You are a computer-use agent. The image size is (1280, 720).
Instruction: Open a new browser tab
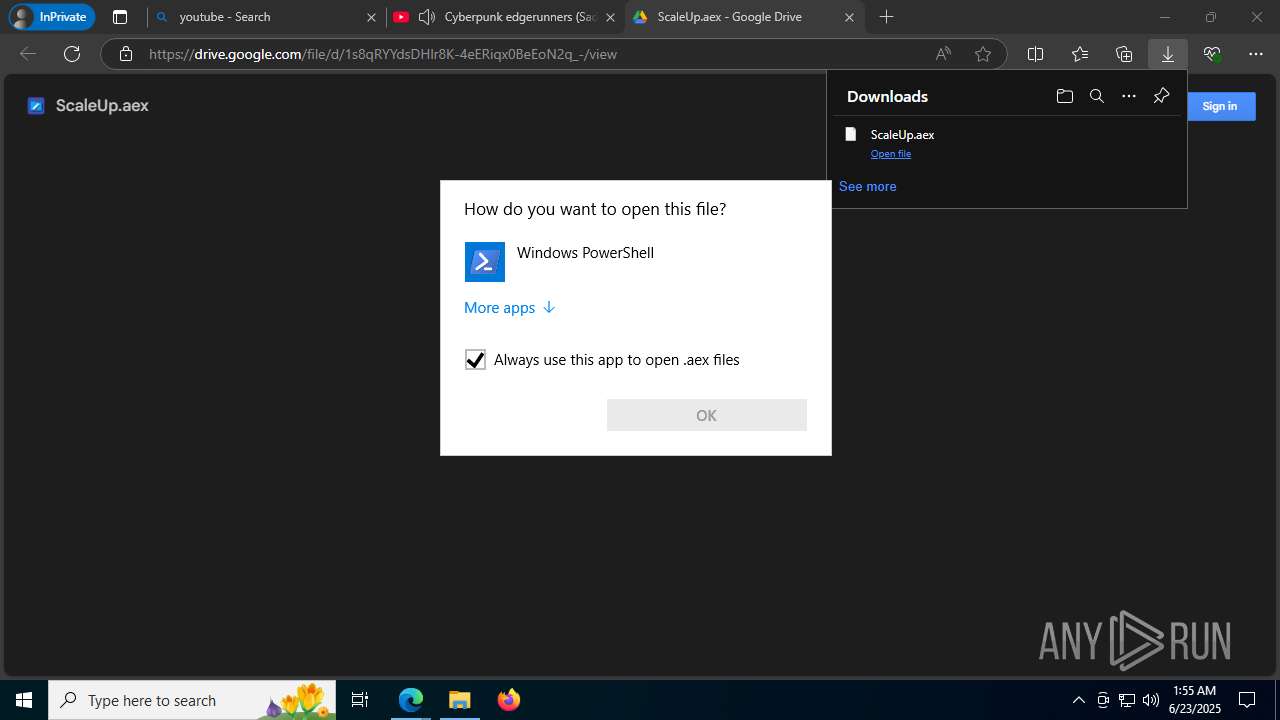[x=886, y=17]
